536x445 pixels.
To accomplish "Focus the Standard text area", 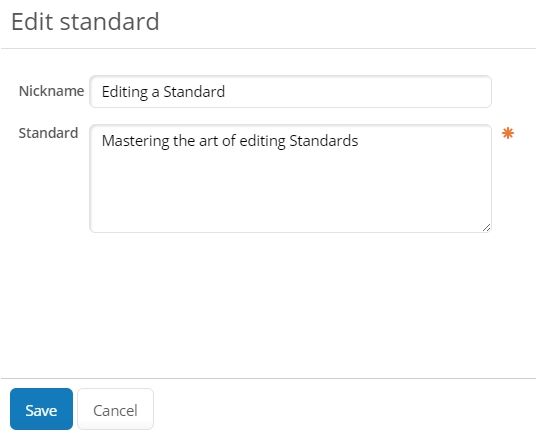I will pos(291,178).
